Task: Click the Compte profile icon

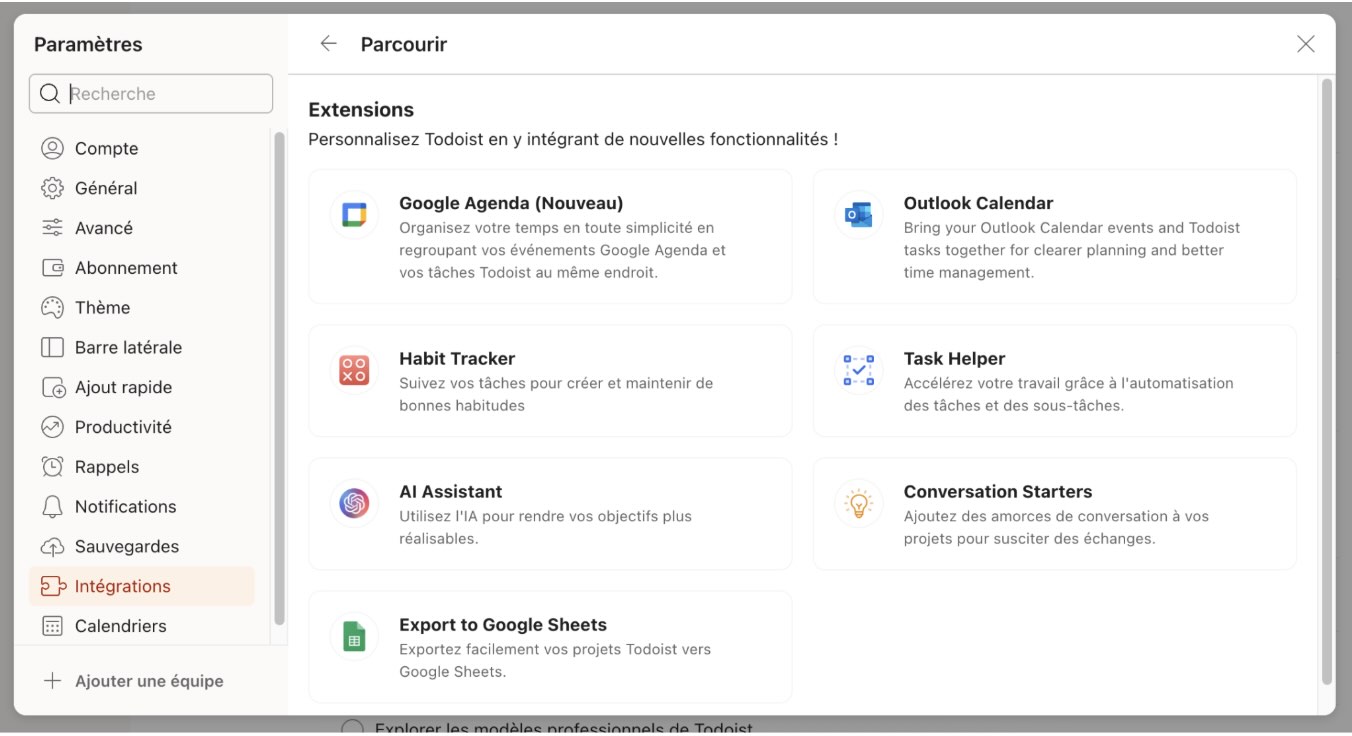Action: pyautogui.click(x=52, y=148)
